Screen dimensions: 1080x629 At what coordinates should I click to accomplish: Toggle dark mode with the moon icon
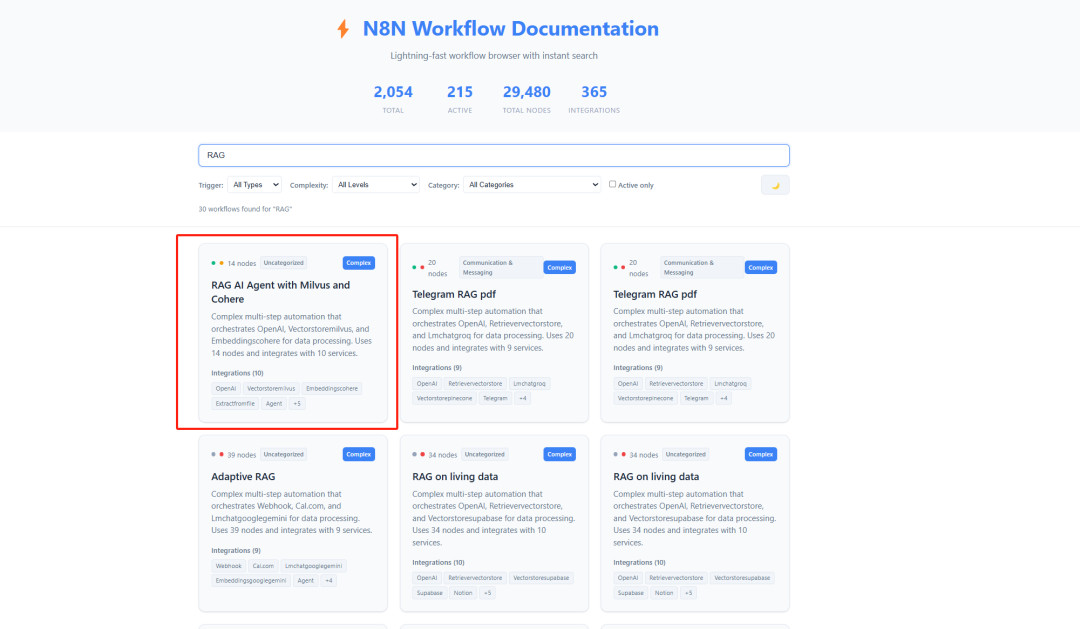point(775,185)
